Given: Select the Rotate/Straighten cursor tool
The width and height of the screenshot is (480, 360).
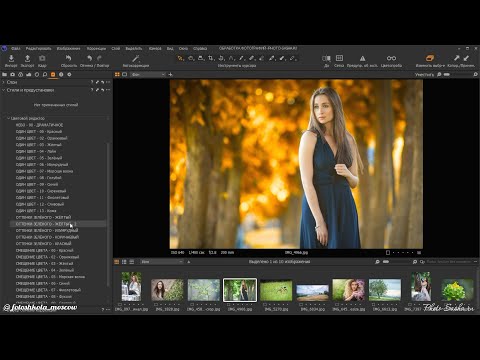Looking at the screenshot, I should [221, 58].
